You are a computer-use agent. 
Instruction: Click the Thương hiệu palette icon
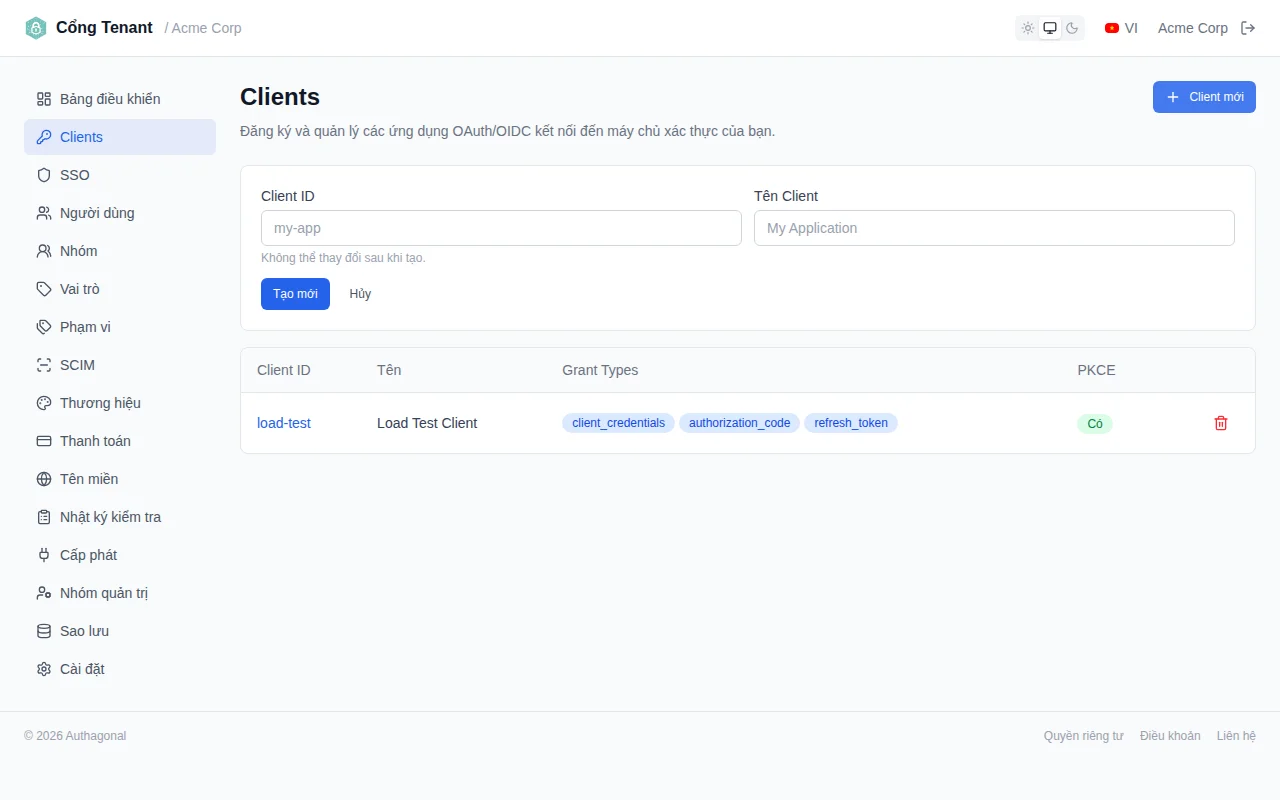tap(44, 403)
